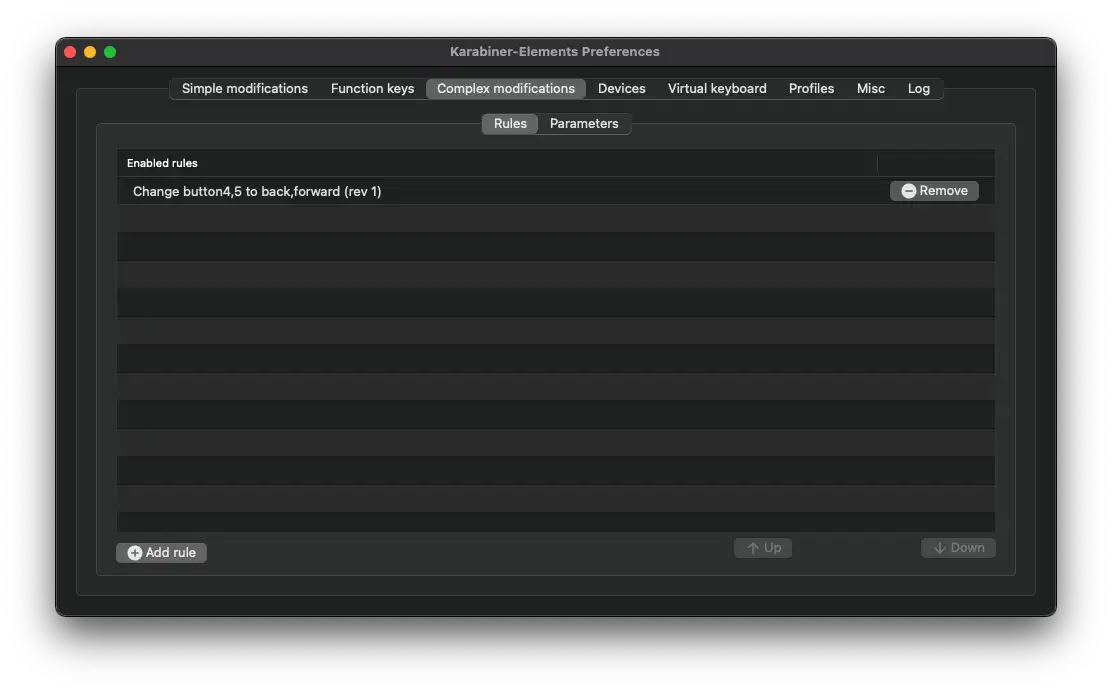This screenshot has width=1112, height=690.
Task: Minimize the Preferences window with yellow button
Action: pos(90,52)
